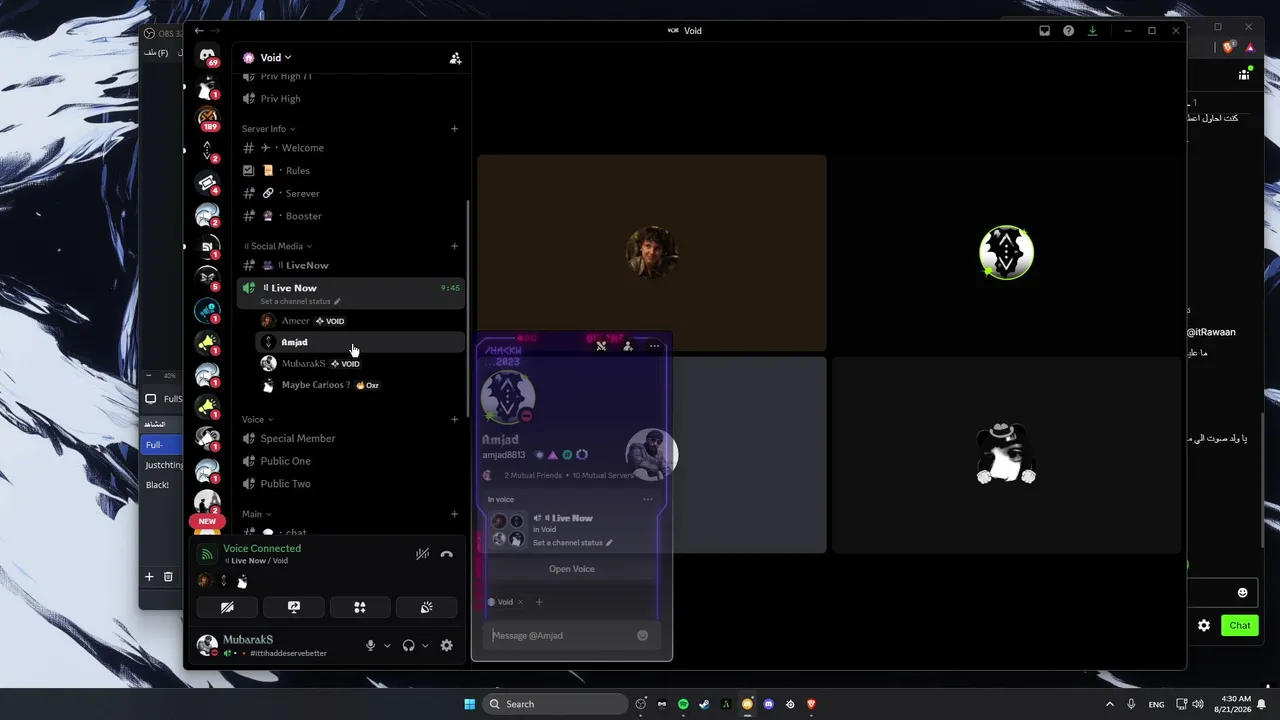Click green Chat button in right window
1280x720 pixels.
[1240, 625]
